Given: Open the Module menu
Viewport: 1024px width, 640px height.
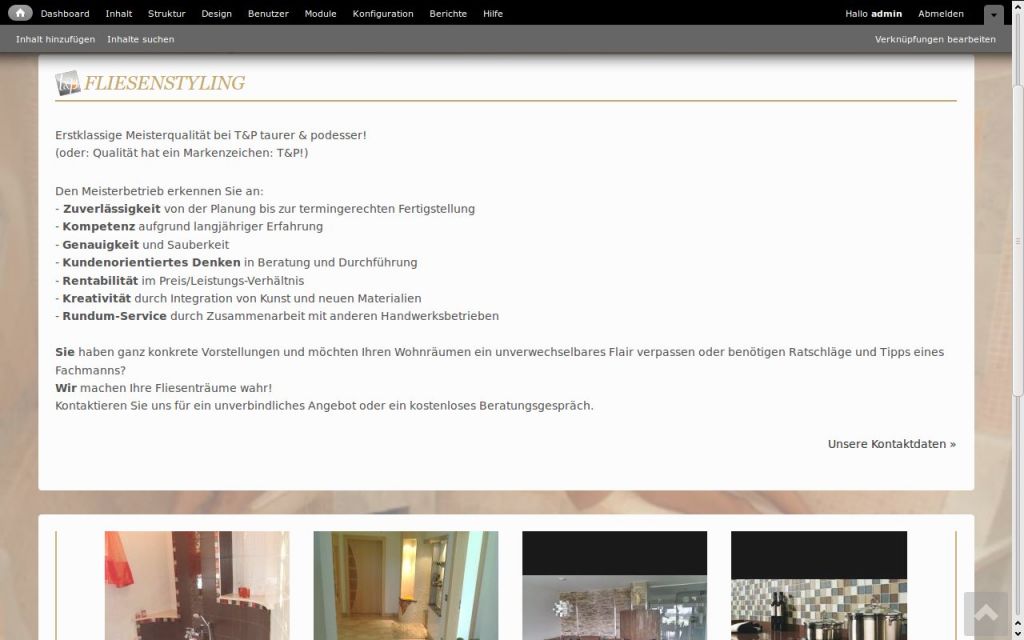Looking at the screenshot, I should point(320,14).
